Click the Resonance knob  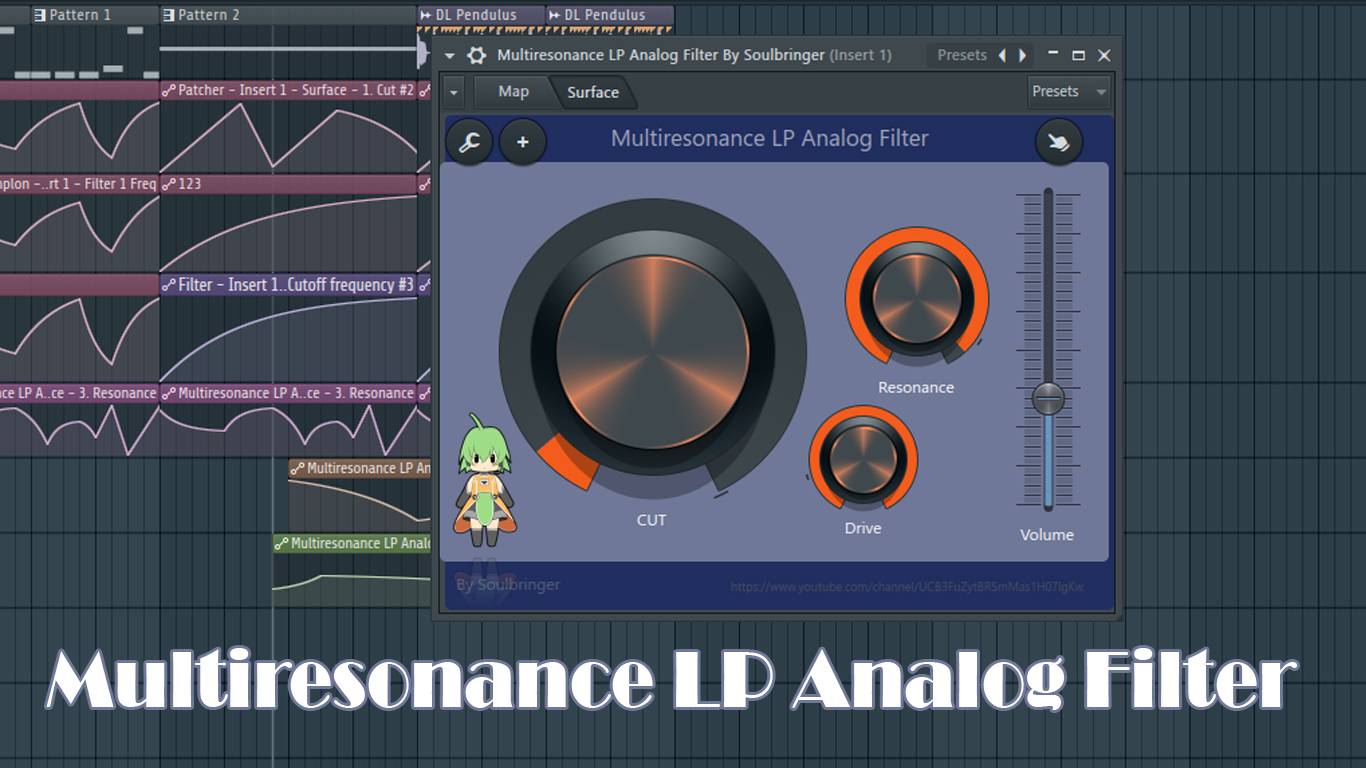tap(917, 298)
